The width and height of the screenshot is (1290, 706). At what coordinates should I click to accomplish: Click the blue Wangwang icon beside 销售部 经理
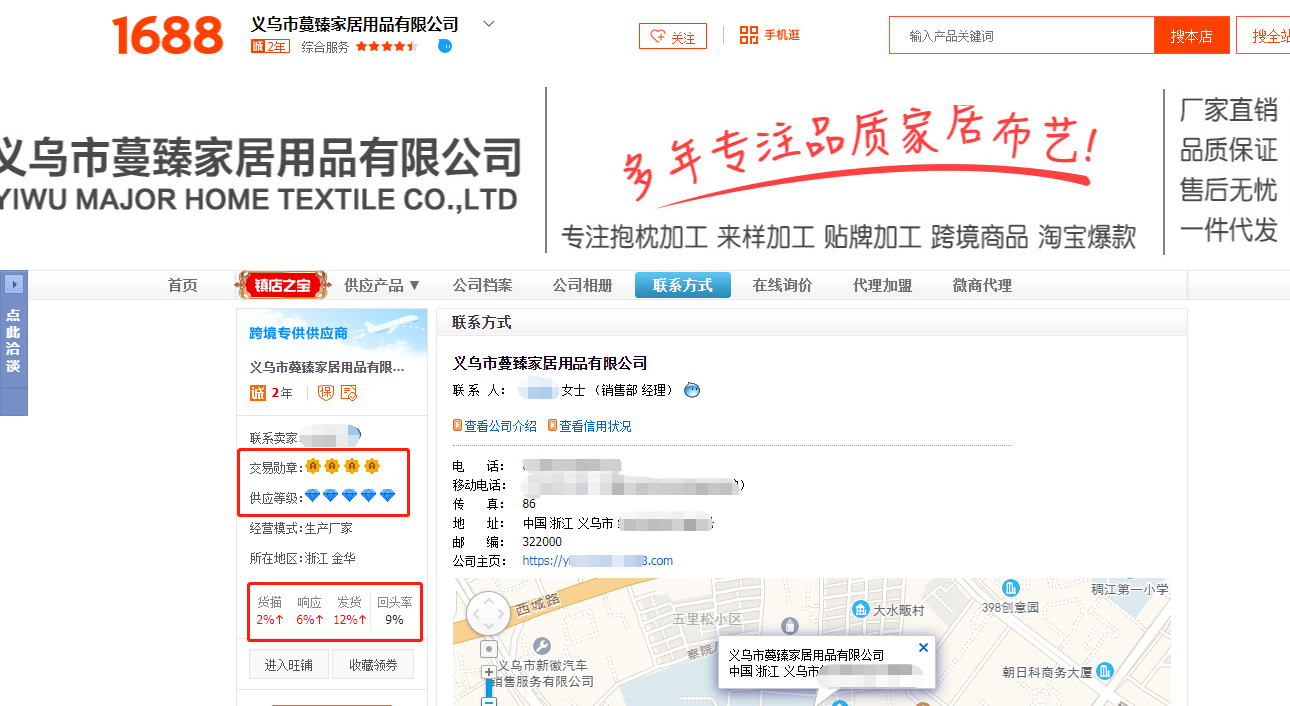692,390
